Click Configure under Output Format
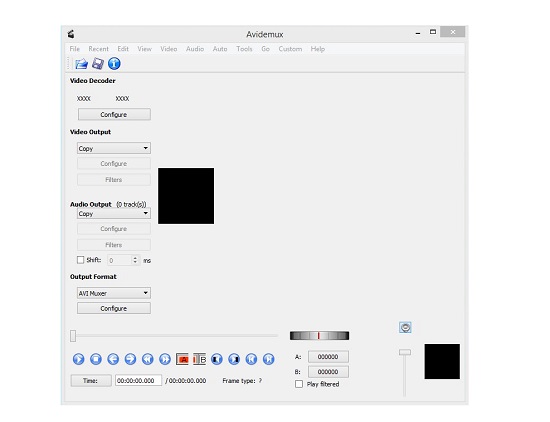 click(114, 308)
